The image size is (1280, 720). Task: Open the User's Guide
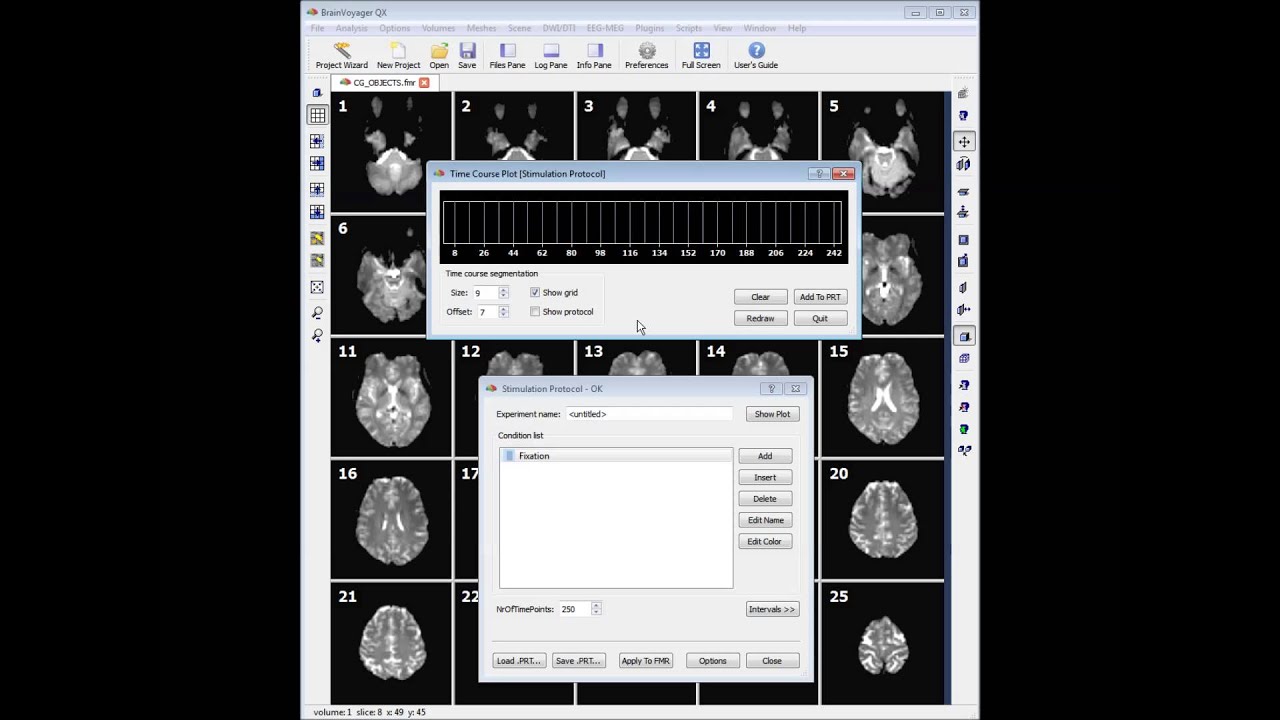756,56
